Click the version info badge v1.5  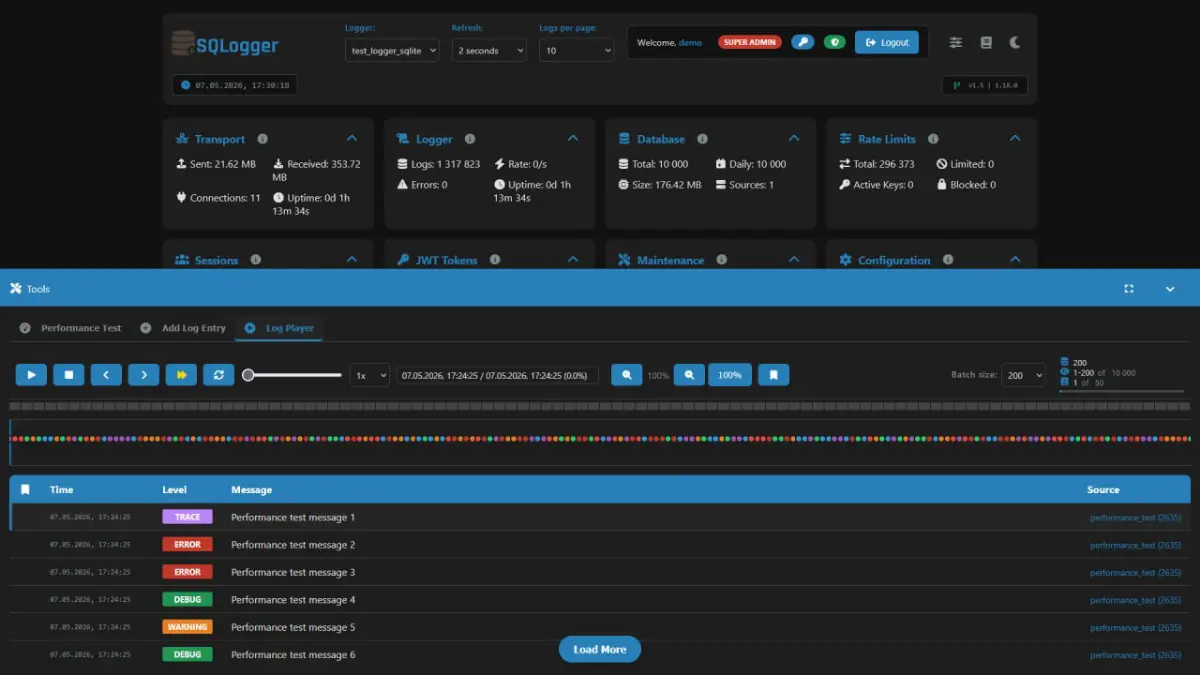point(984,86)
